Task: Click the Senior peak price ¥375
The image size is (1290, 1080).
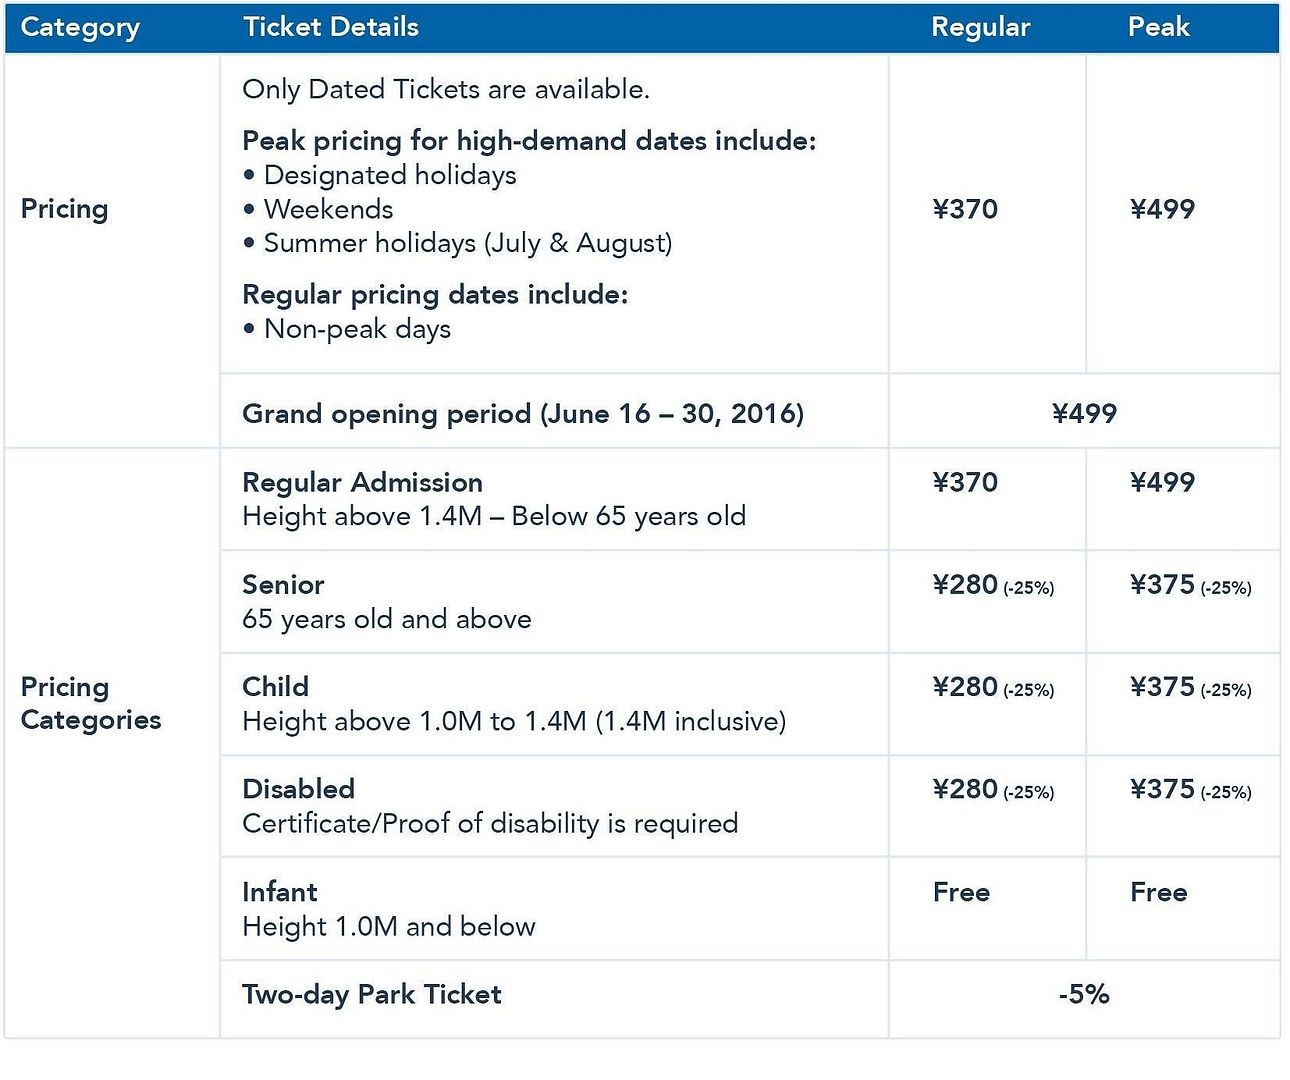Action: (x=1162, y=585)
